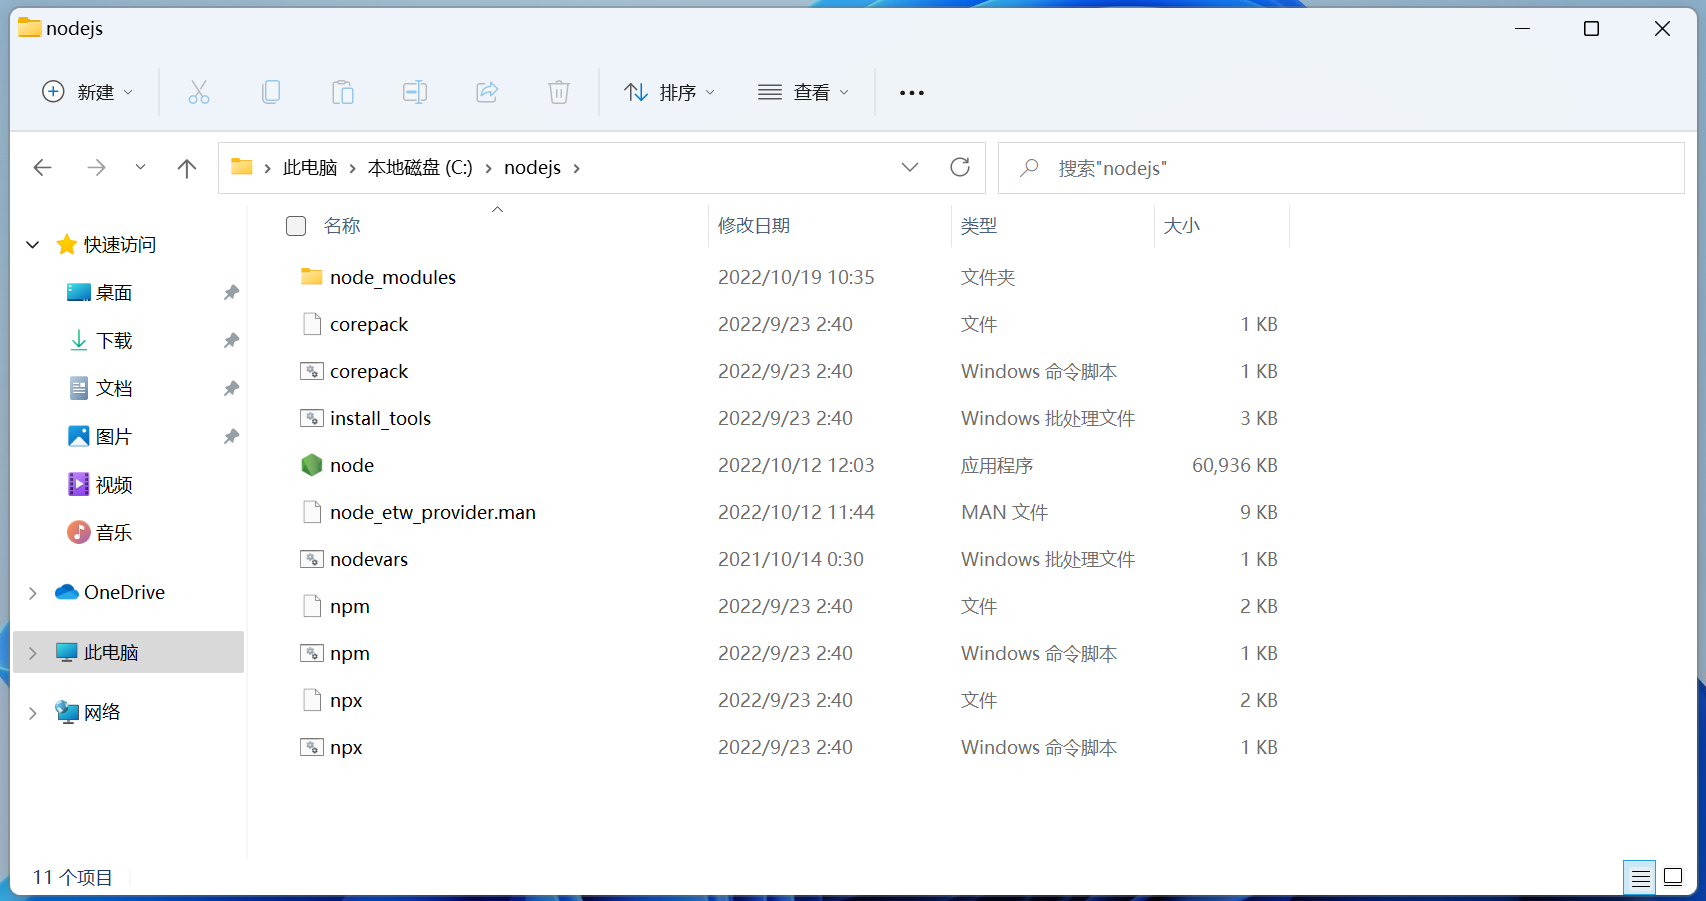Expand the address bar history dropdown

910,167
